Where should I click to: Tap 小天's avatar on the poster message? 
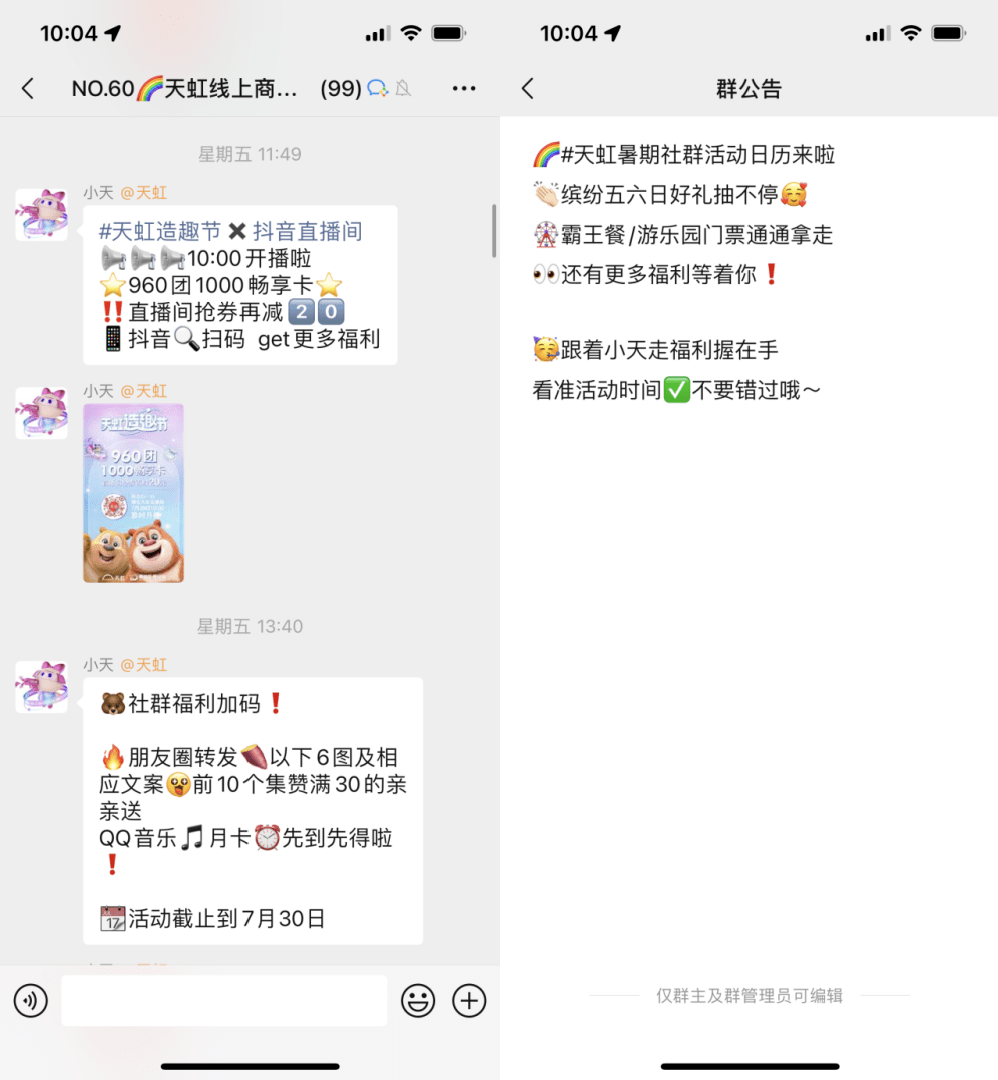pos(41,413)
